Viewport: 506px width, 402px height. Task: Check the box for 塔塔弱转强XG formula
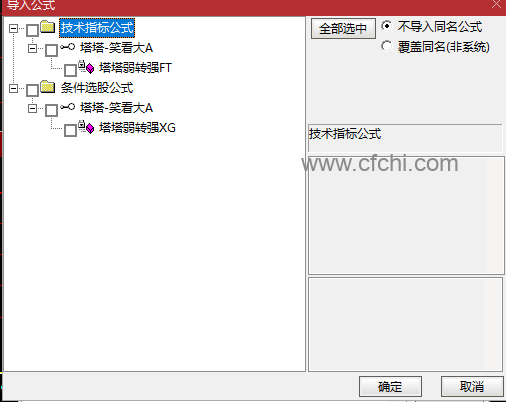point(70,130)
